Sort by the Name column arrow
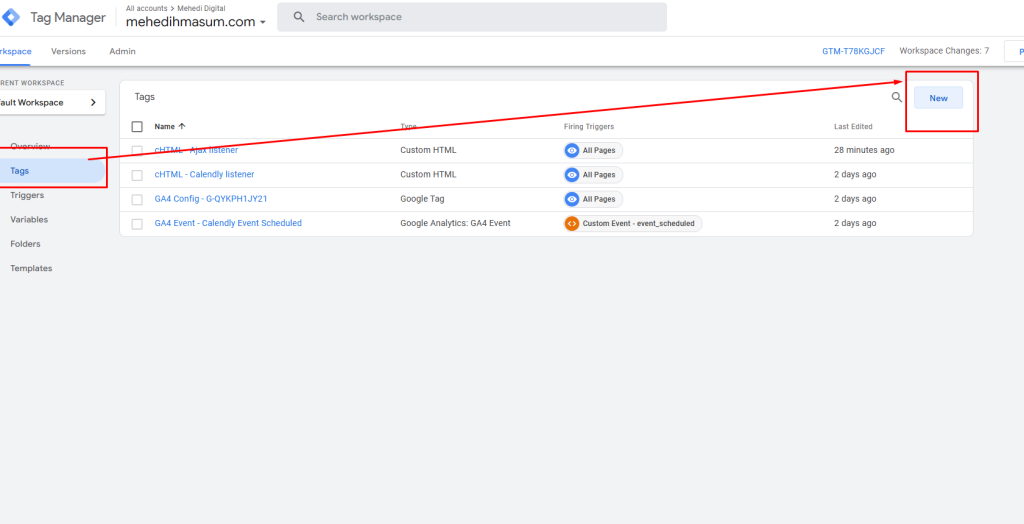The width and height of the screenshot is (1024, 524). click(x=182, y=126)
